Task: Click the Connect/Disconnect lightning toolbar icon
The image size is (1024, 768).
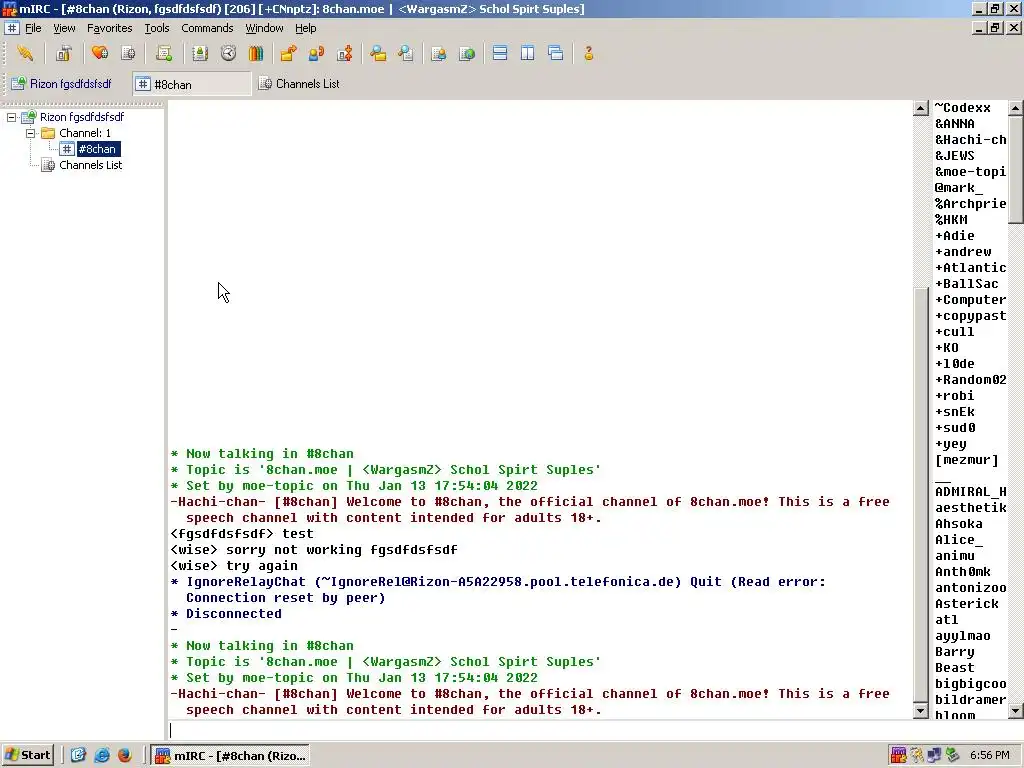Action: [25, 54]
